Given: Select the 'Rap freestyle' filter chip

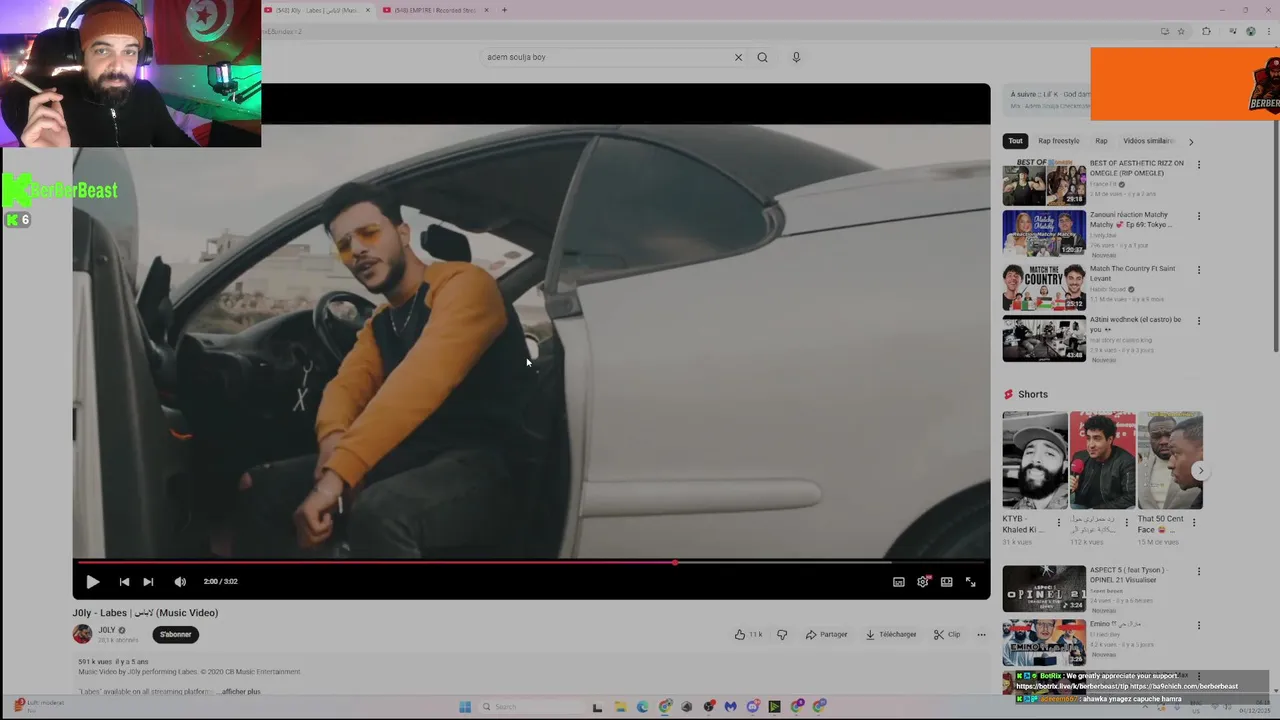Looking at the screenshot, I should pyautogui.click(x=1058, y=141).
